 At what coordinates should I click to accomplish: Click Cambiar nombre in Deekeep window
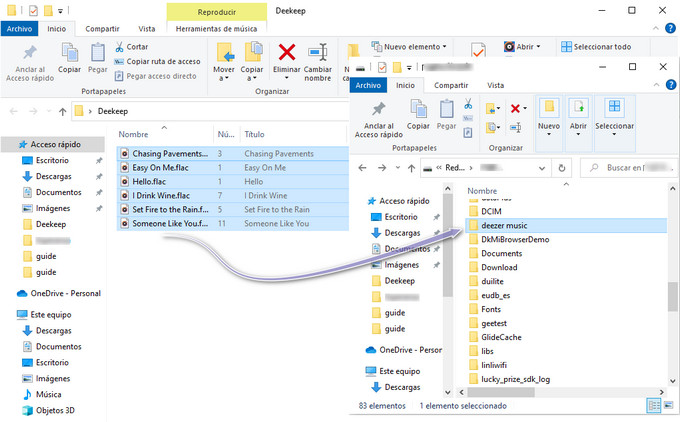pos(318,63)
